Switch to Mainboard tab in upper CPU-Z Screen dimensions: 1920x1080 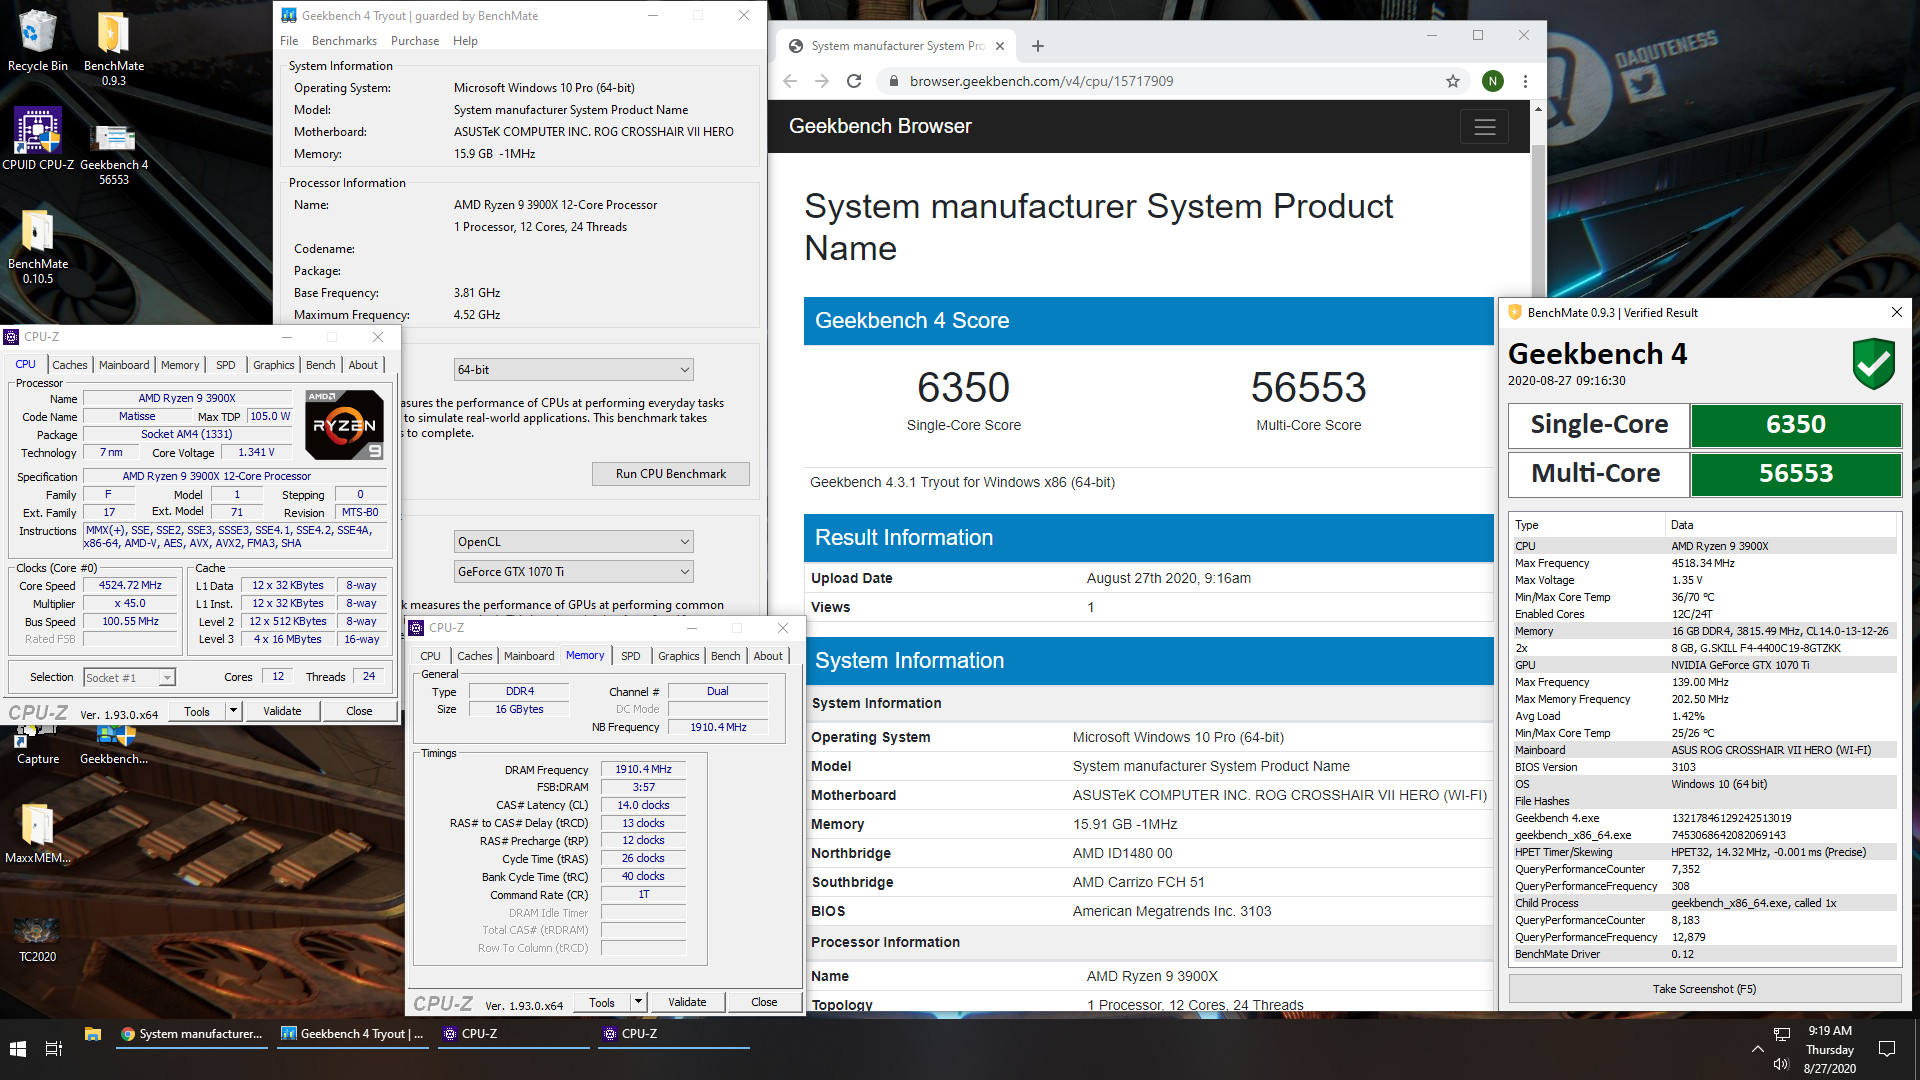coord(124,365)
